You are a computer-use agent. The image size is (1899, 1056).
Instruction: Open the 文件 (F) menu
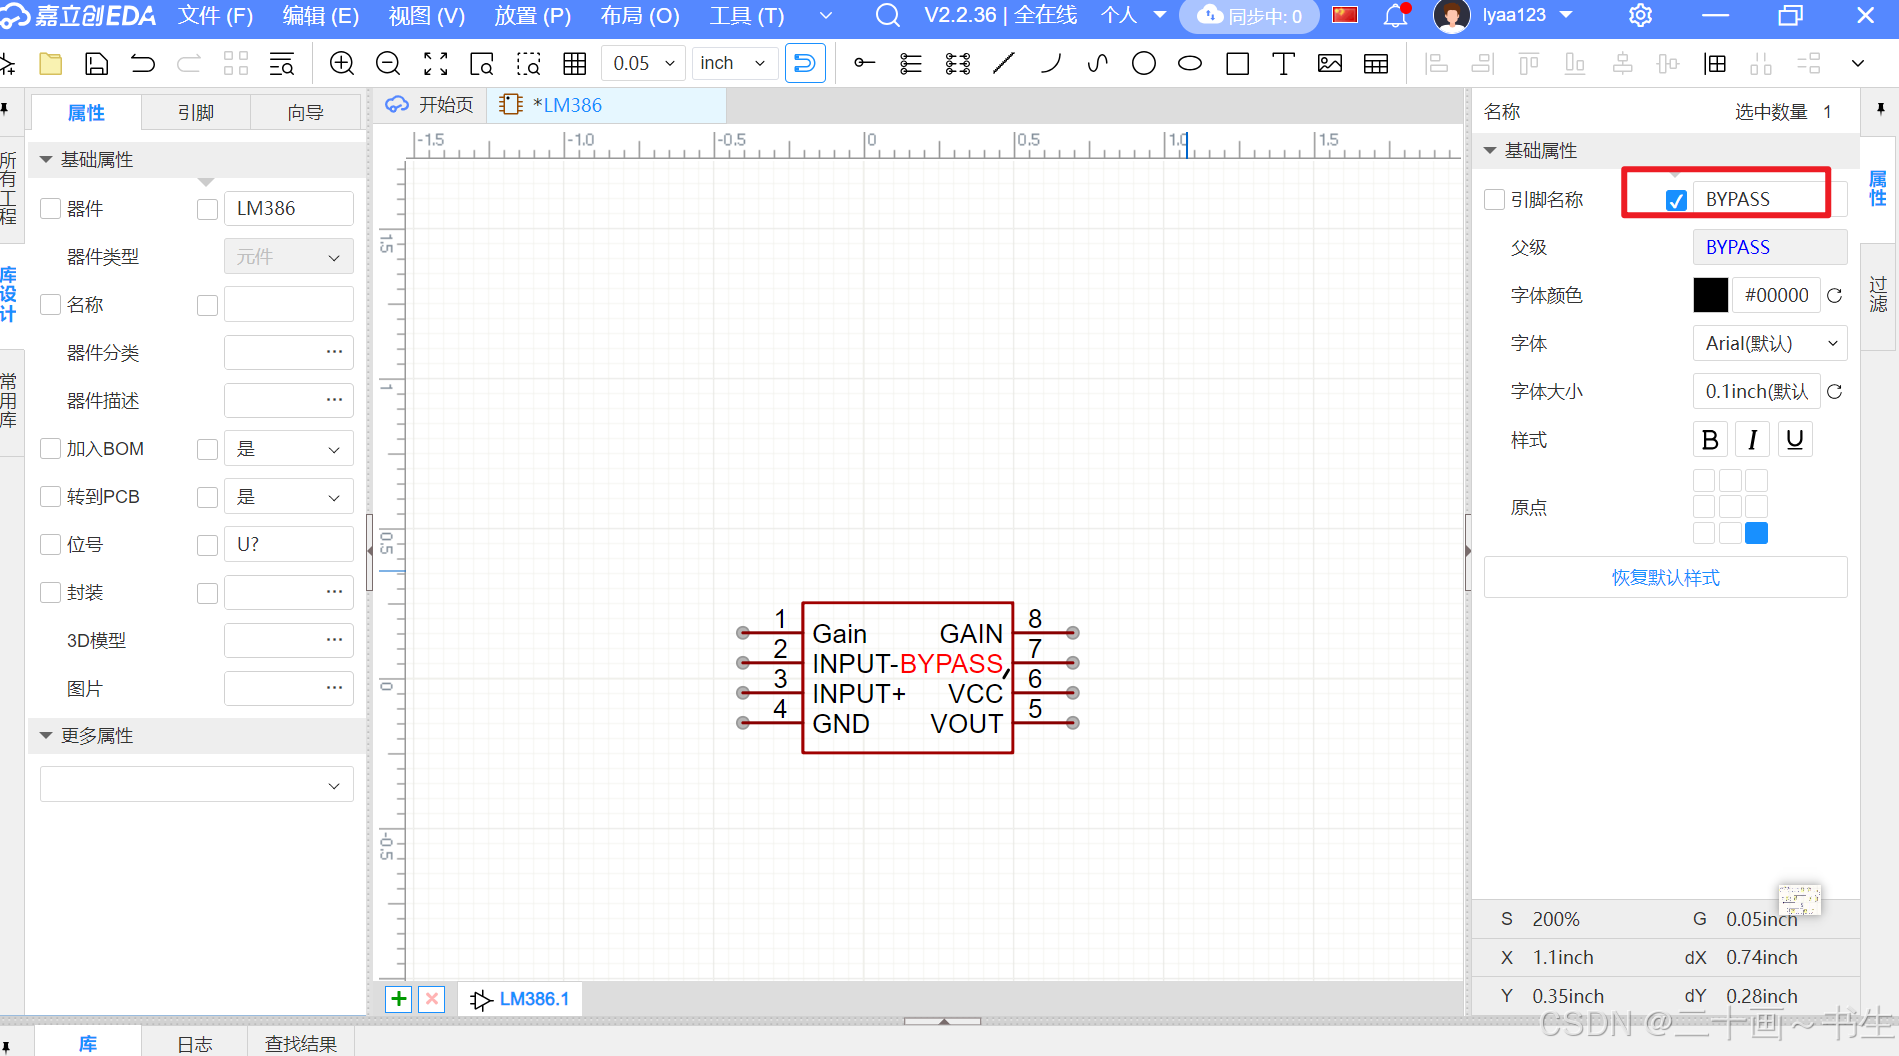pos(216,16)
